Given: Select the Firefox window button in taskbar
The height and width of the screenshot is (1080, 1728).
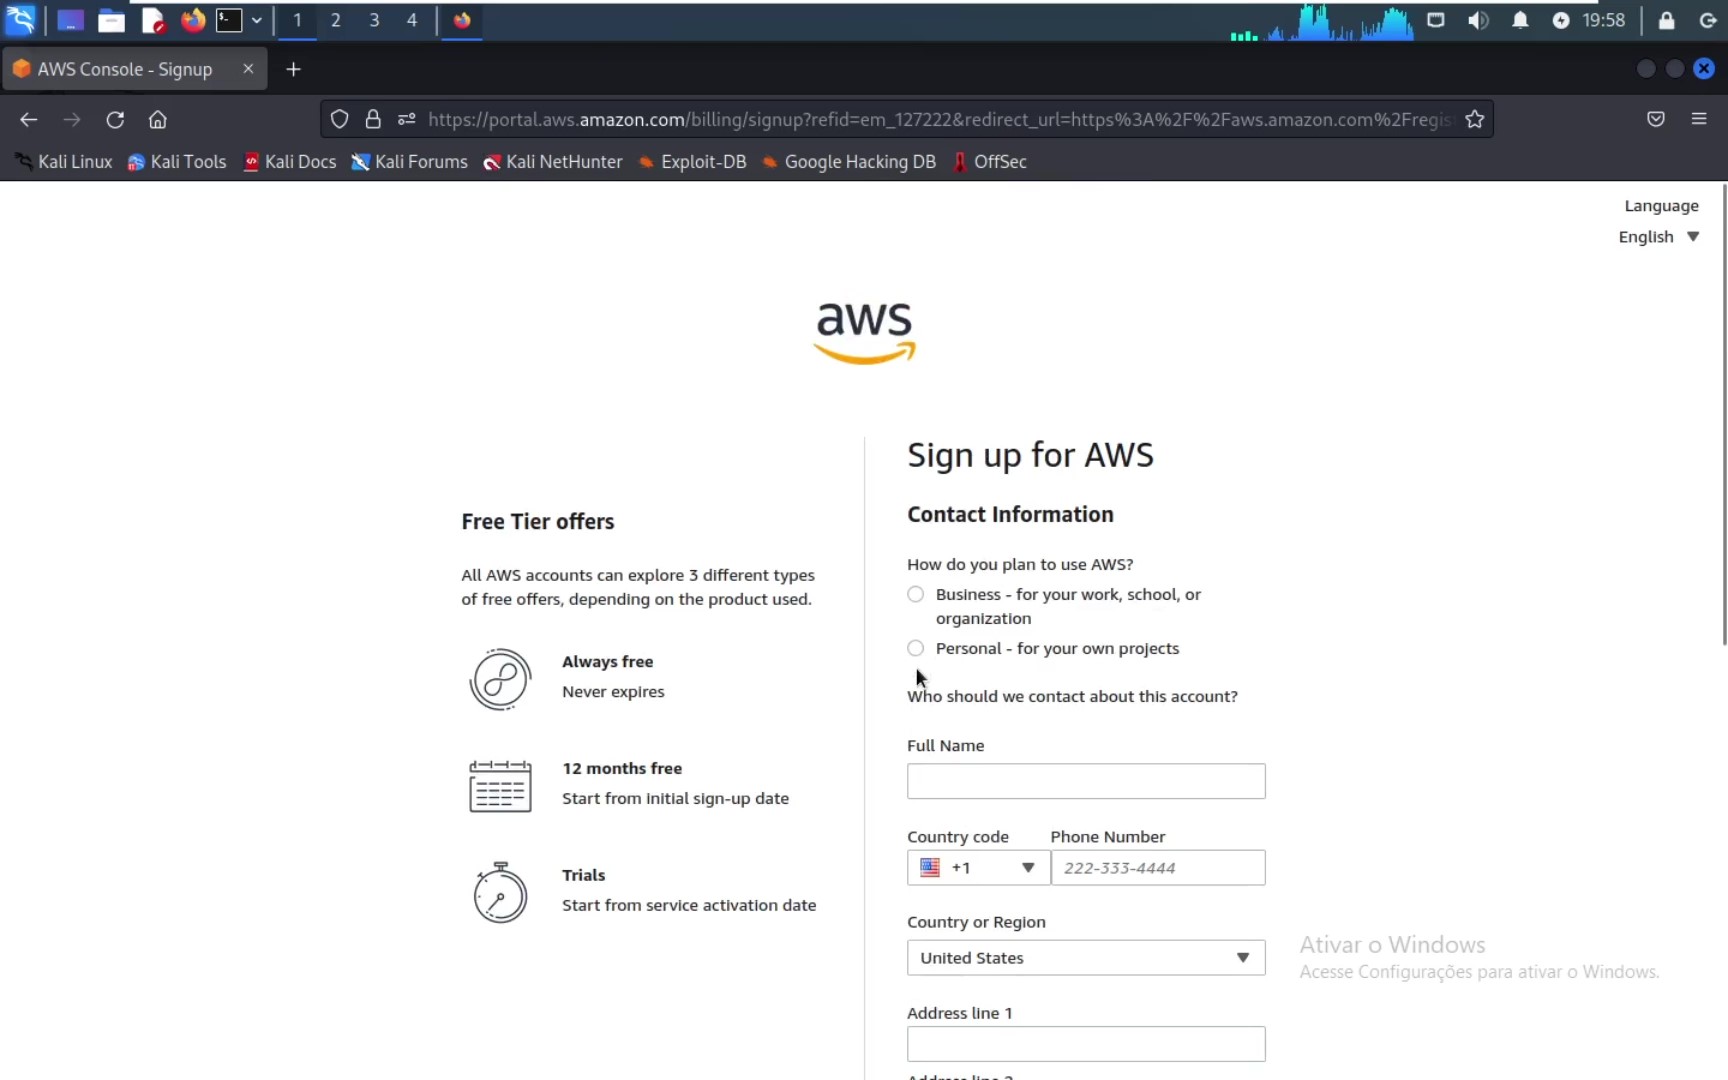Looking at the screenshot, I should [462, 20].
